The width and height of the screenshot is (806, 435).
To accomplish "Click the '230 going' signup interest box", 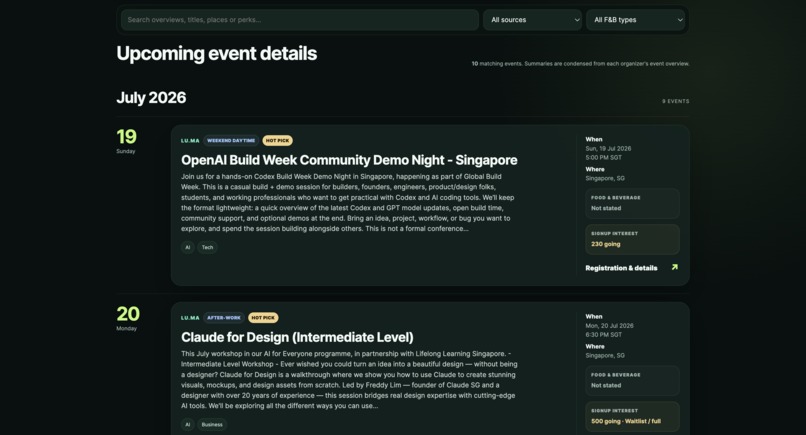I will 632,239.
